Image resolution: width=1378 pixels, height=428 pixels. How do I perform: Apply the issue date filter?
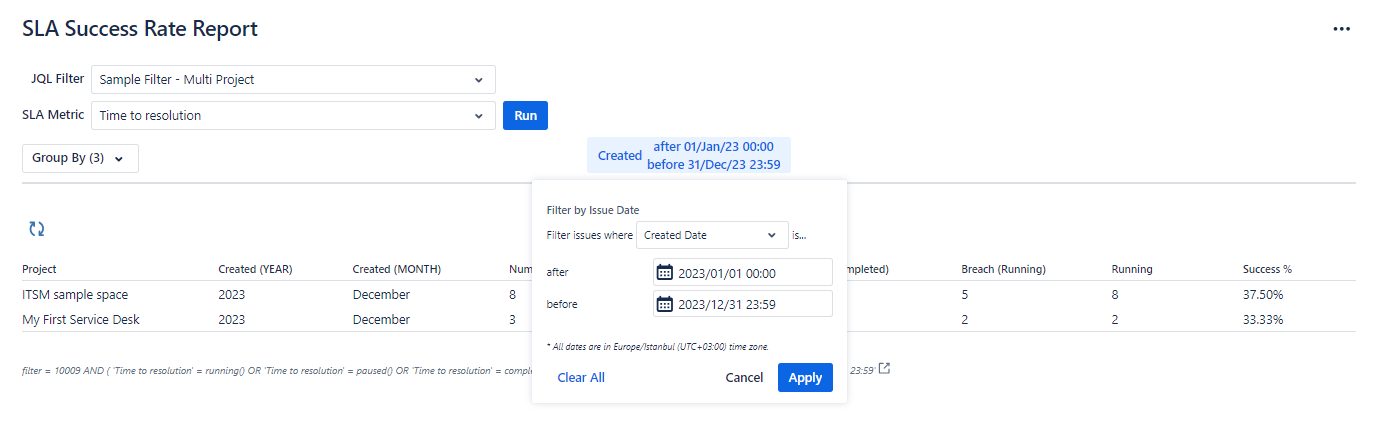click(x=804, y=378)
